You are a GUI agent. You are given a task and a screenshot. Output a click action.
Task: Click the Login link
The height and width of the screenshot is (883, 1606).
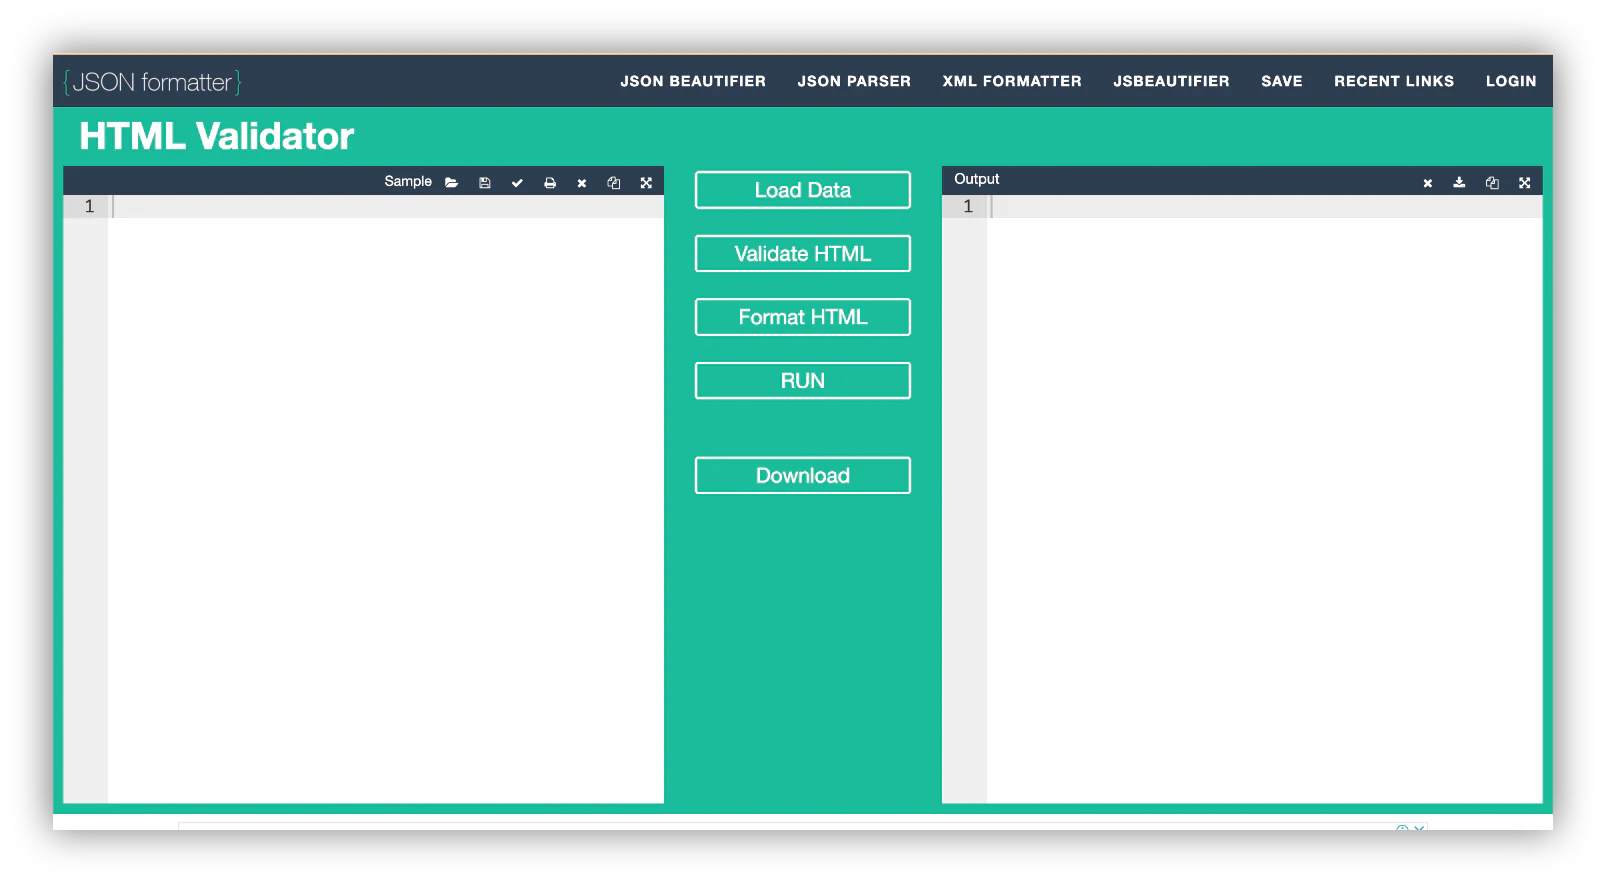click(x=1511, y=81)
